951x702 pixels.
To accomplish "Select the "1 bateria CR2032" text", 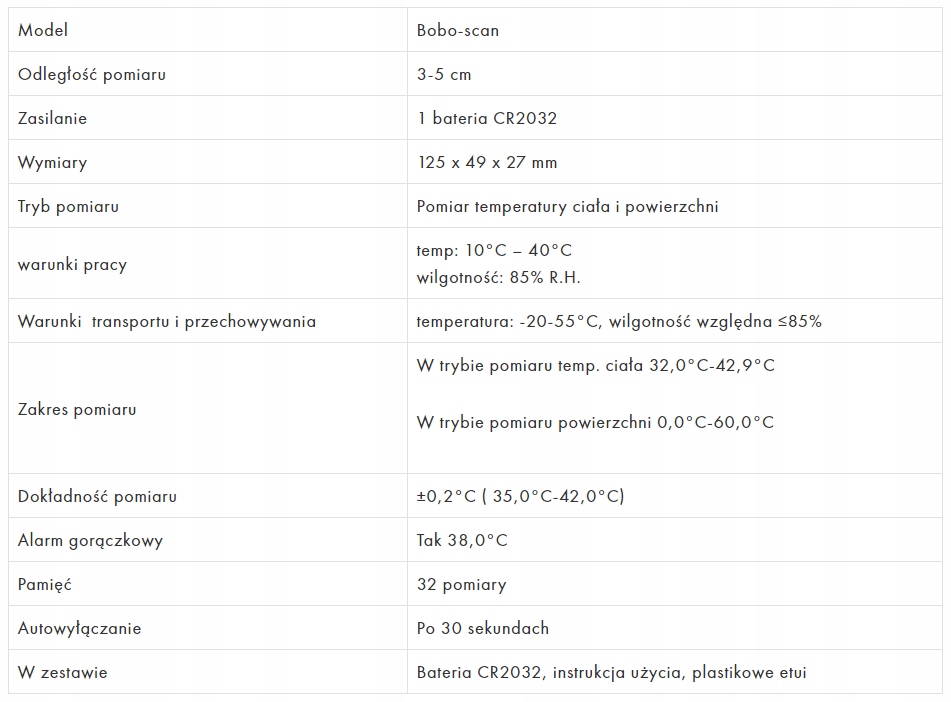I will point(487,118).
